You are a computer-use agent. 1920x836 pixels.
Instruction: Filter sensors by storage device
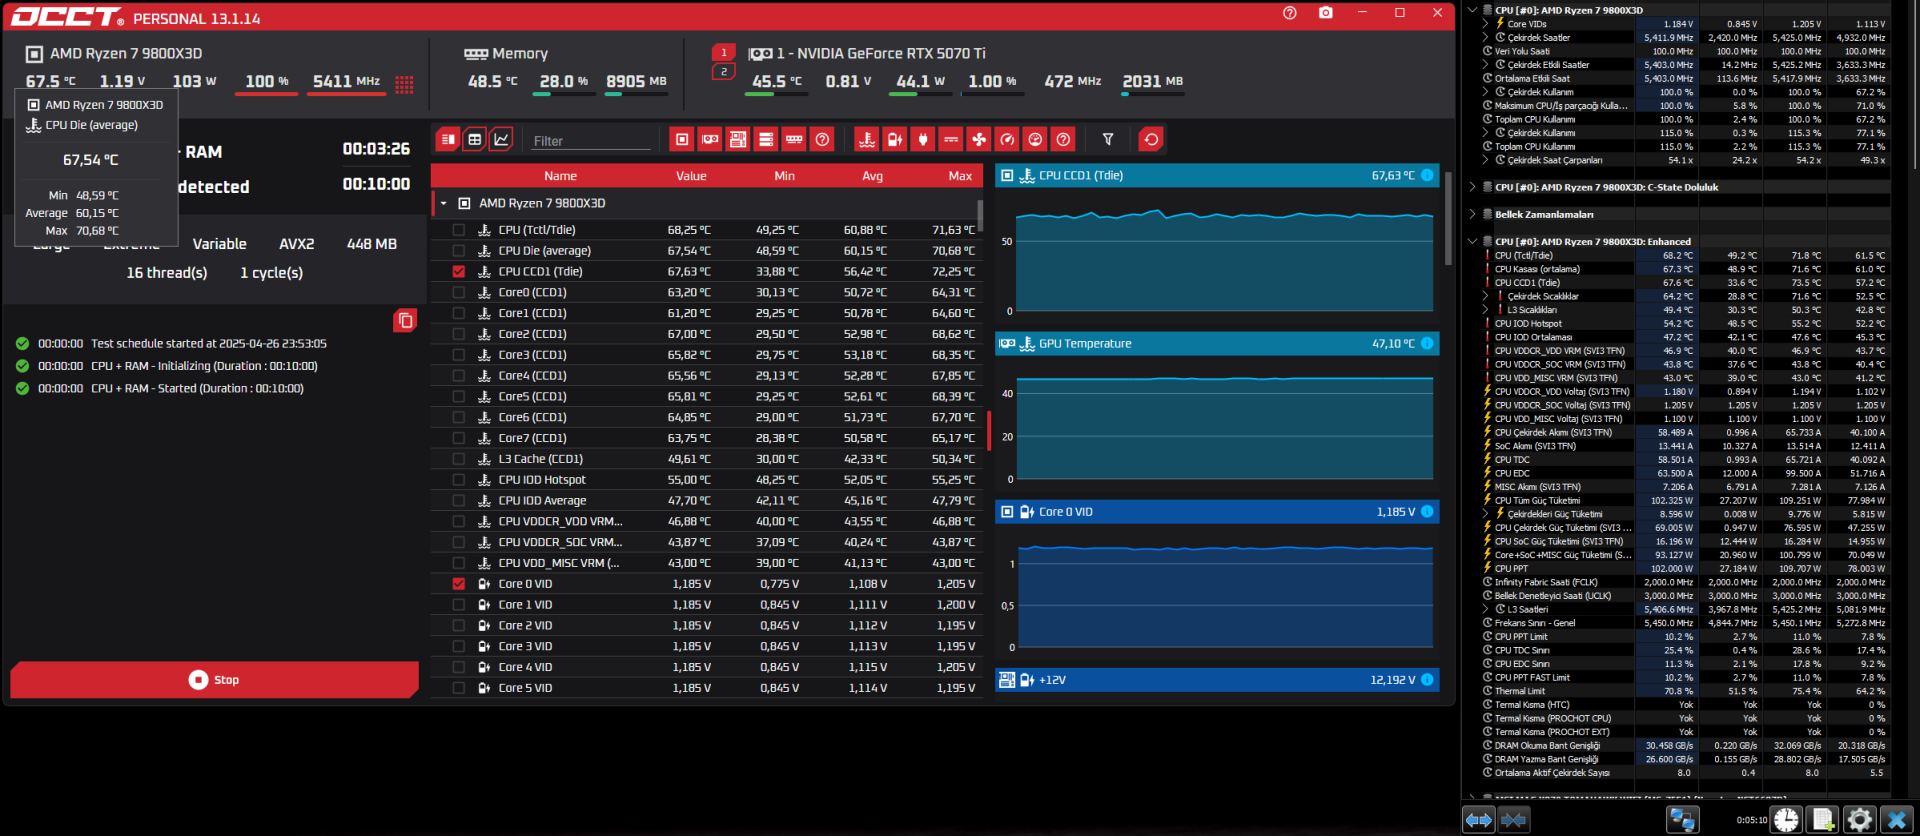click(x=766, y=139)
